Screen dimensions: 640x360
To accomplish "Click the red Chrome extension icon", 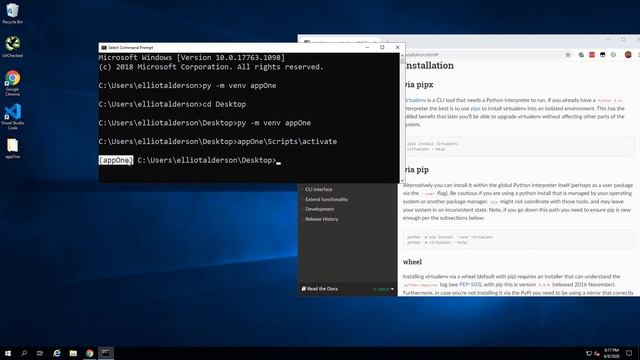I will (592, 55).
